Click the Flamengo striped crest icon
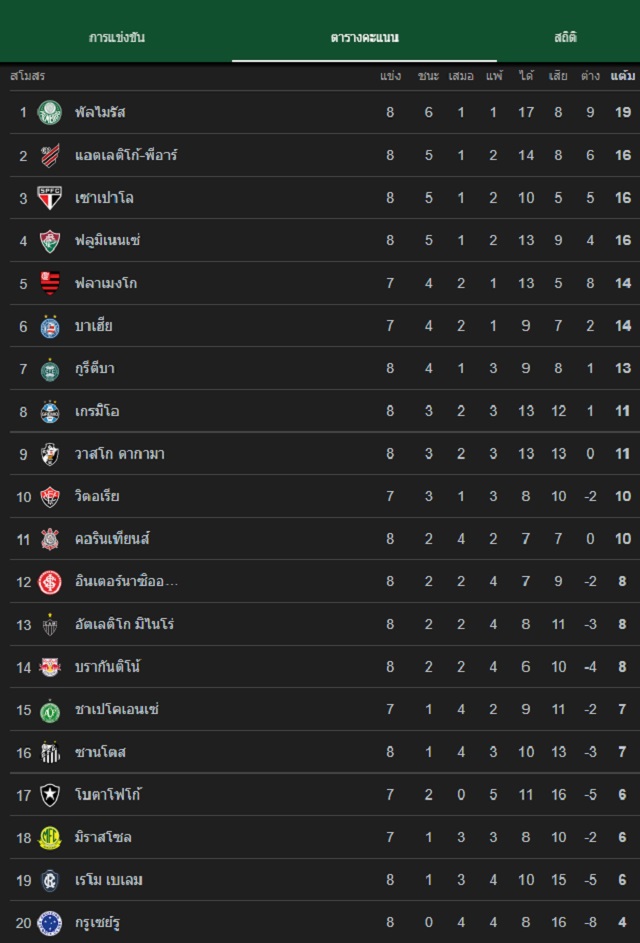640x943 pixels. [x=49, y=283]
